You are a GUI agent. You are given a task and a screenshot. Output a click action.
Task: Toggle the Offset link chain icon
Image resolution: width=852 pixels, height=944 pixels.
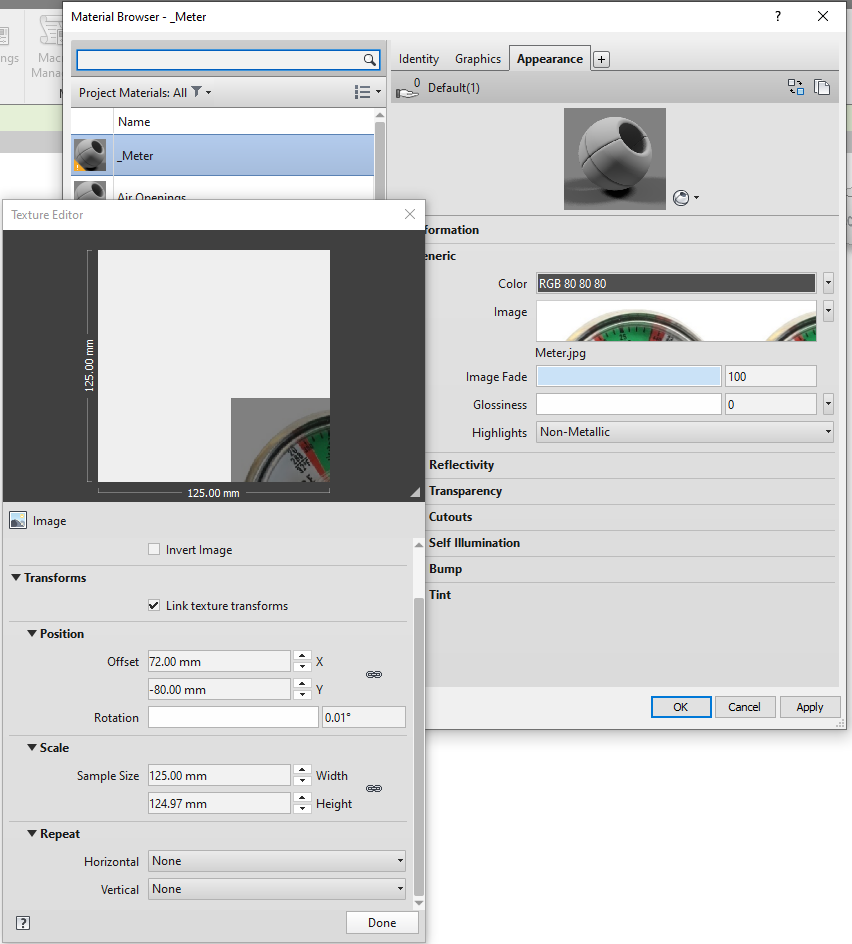pos(374,675)
